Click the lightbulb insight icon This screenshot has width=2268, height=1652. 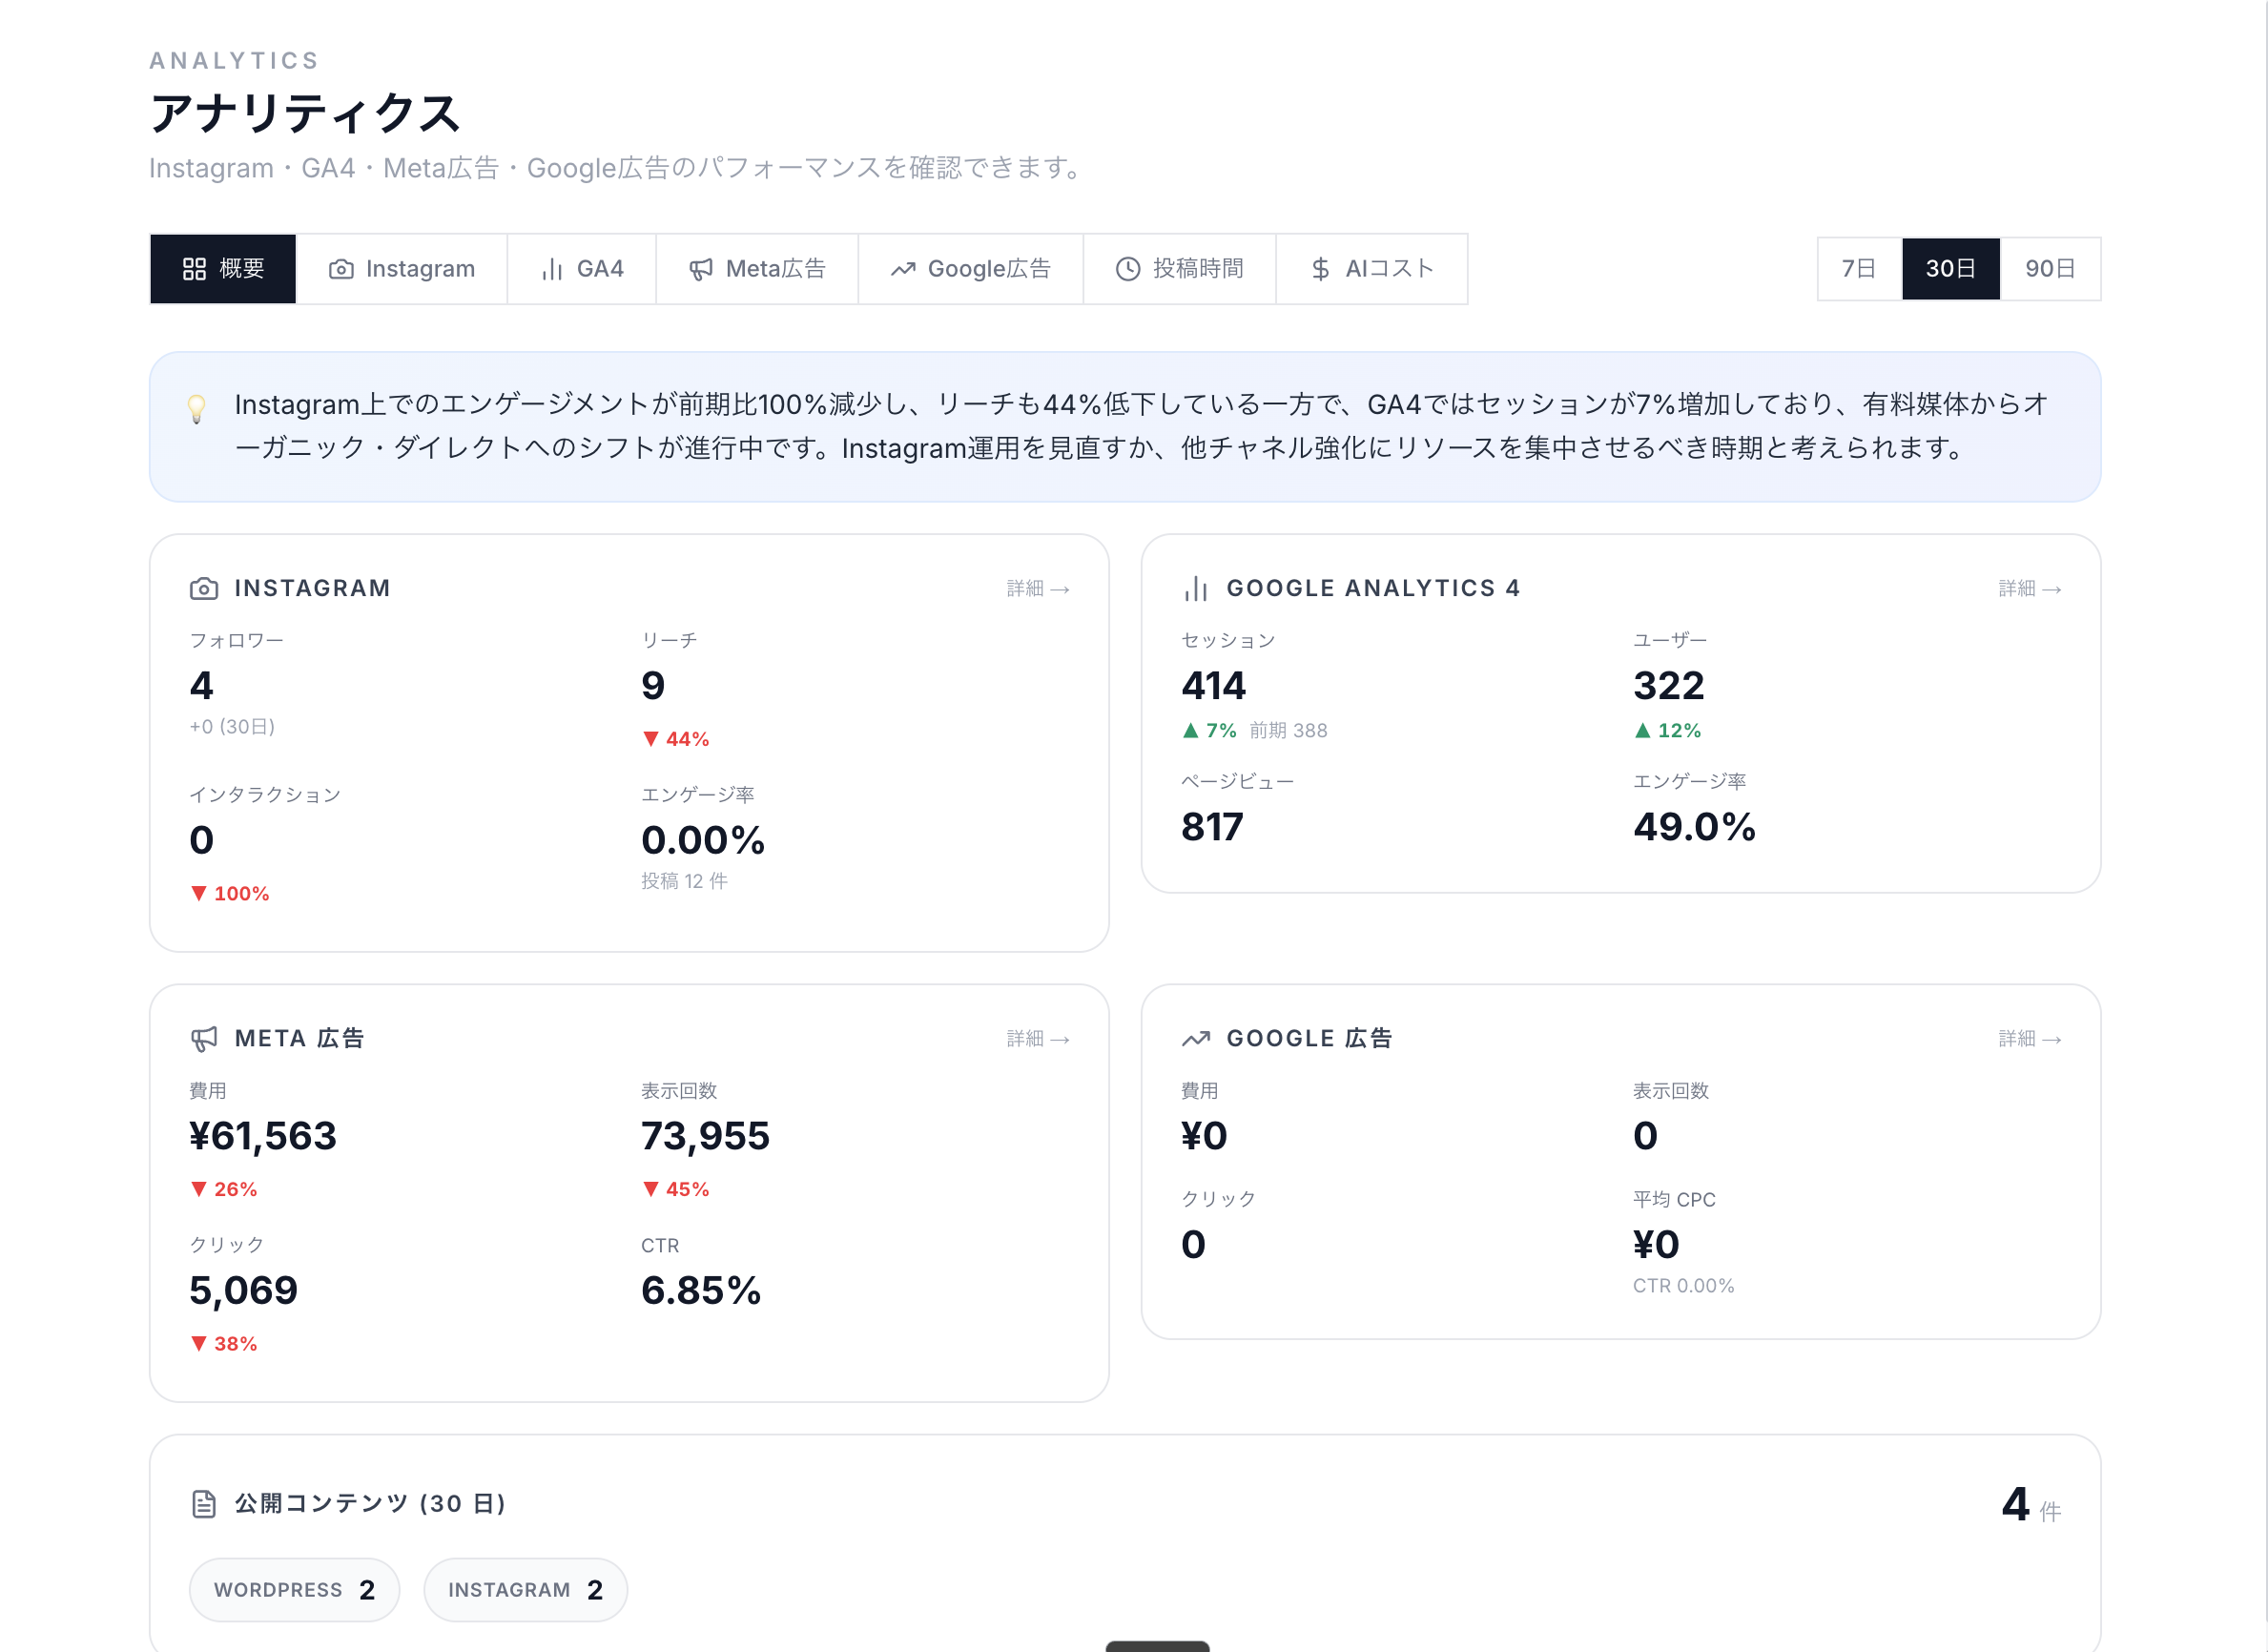pos(197,408)
